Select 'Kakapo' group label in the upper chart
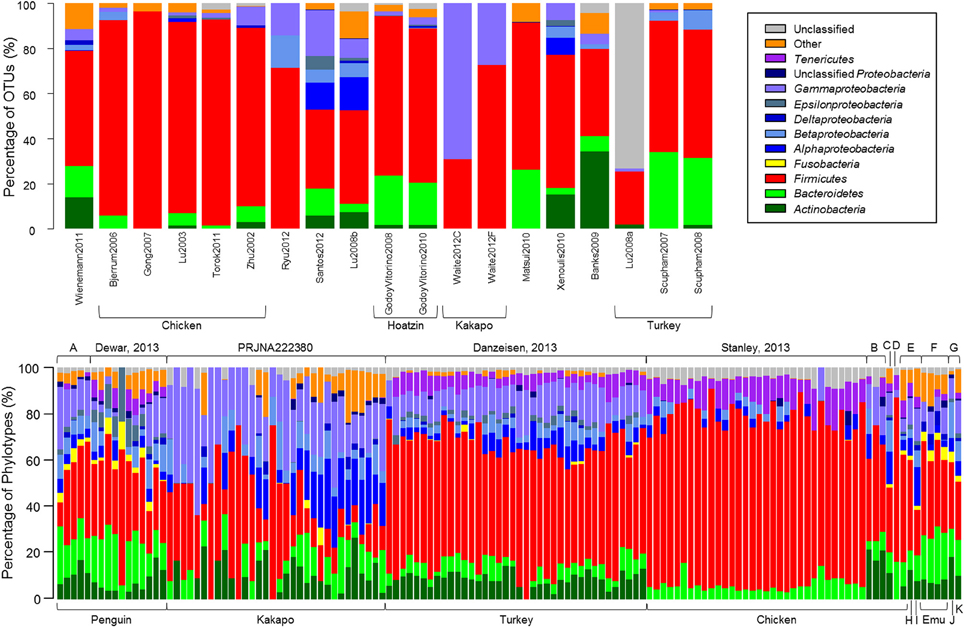This screenshot has width=964, height=627. (473, 325)
